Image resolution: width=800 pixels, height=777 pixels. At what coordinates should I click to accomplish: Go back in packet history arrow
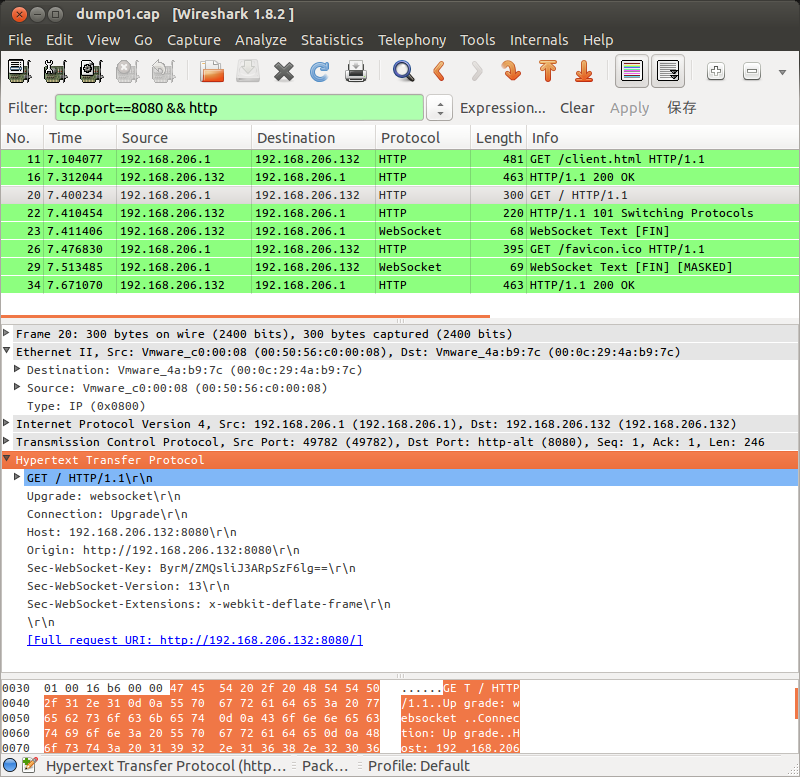439,71
